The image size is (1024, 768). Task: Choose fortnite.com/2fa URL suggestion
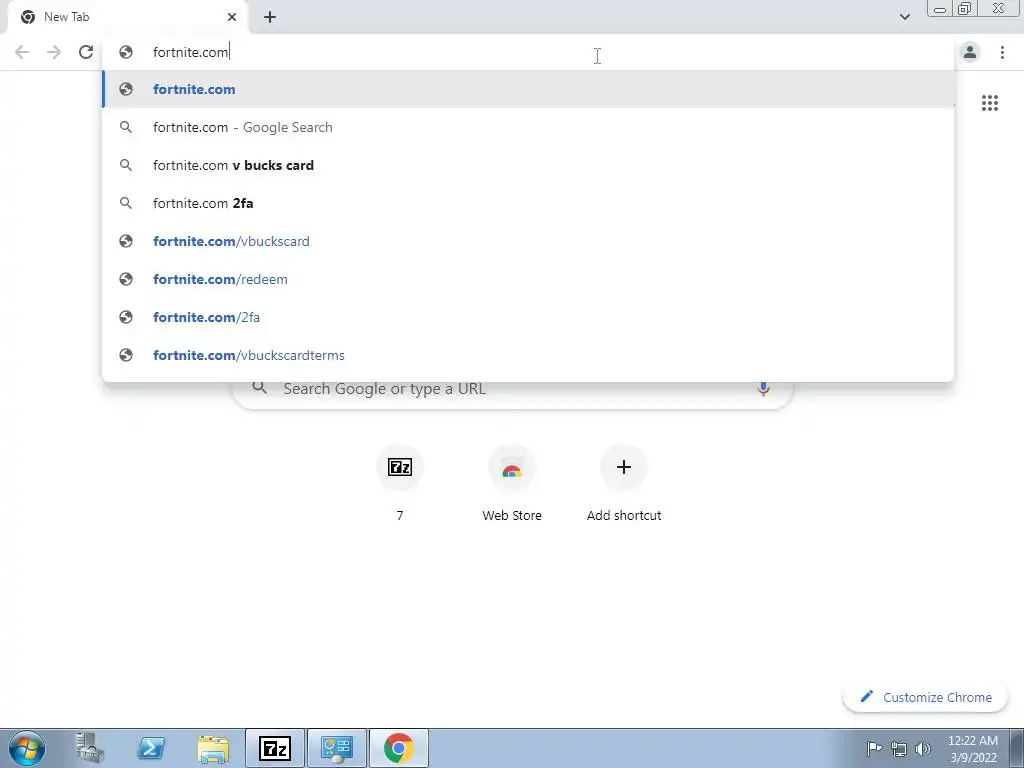click(528, 317)
